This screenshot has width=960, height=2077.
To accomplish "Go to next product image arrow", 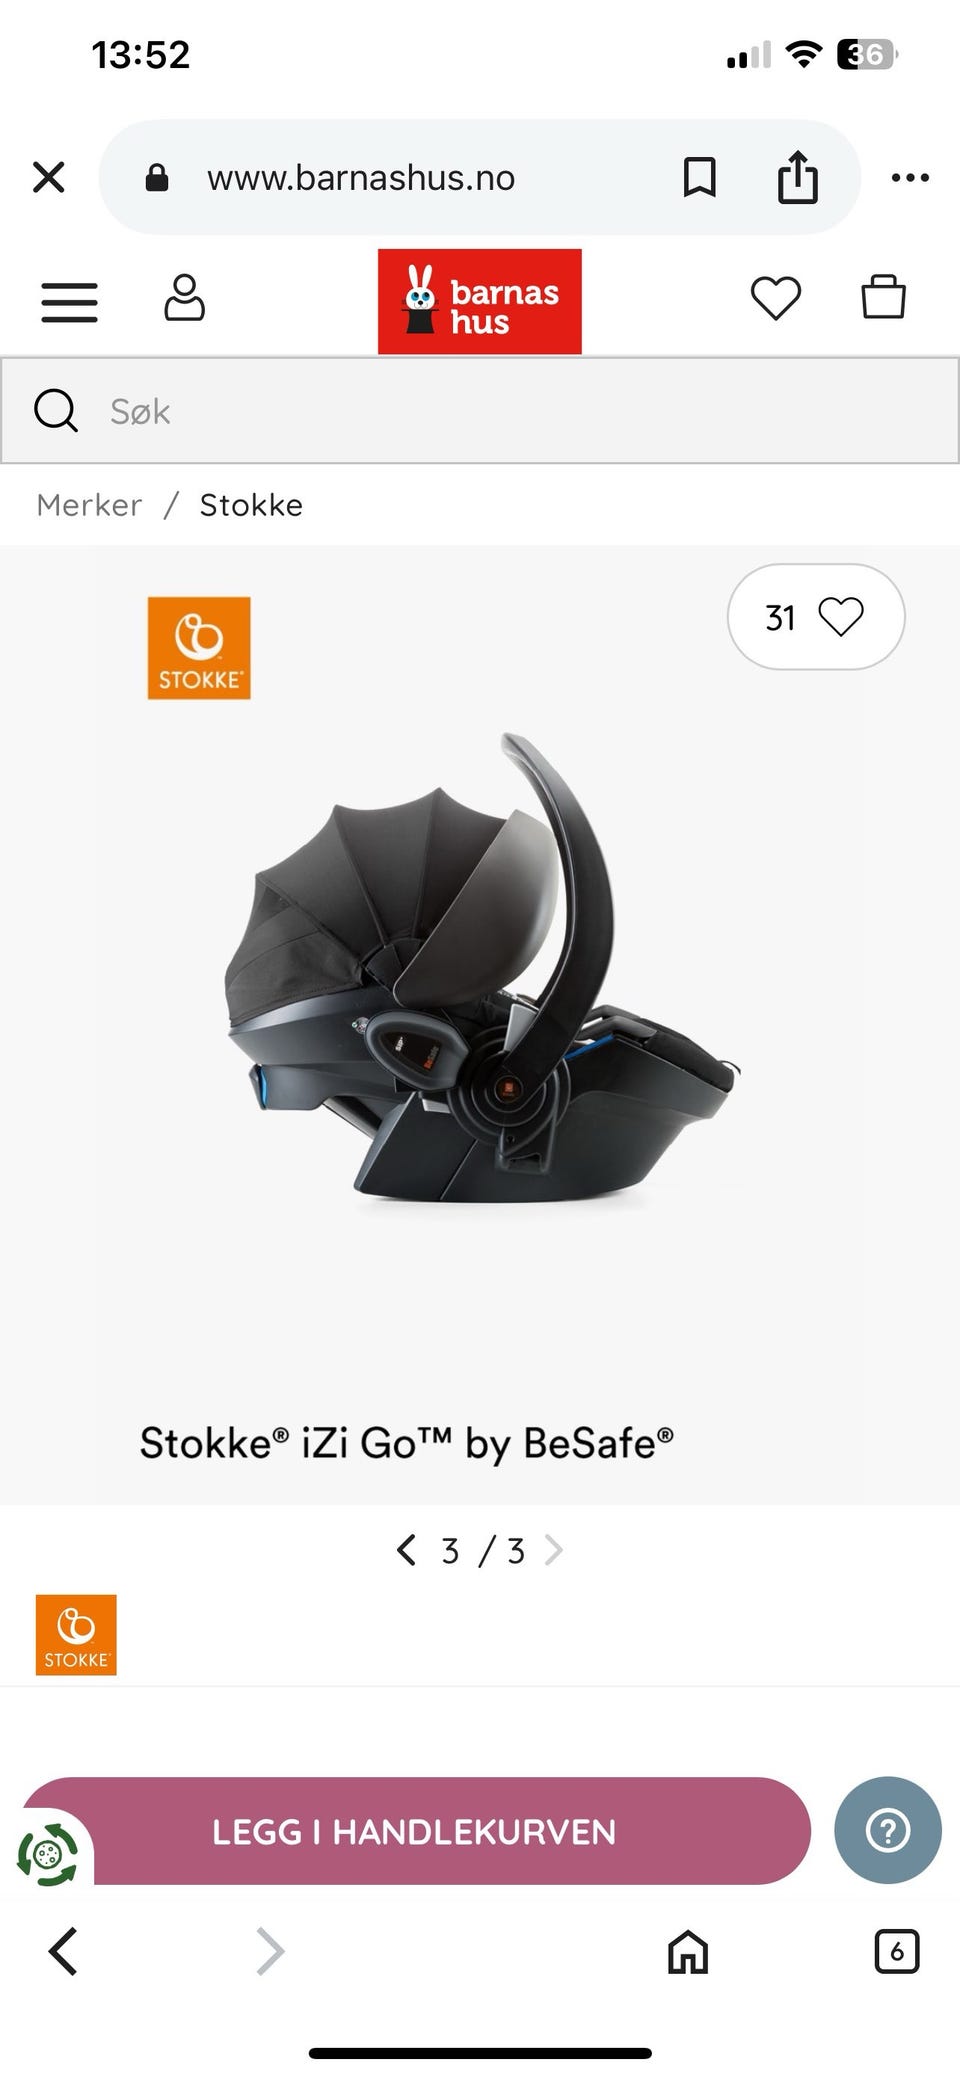I will (x=553, y=1550).
